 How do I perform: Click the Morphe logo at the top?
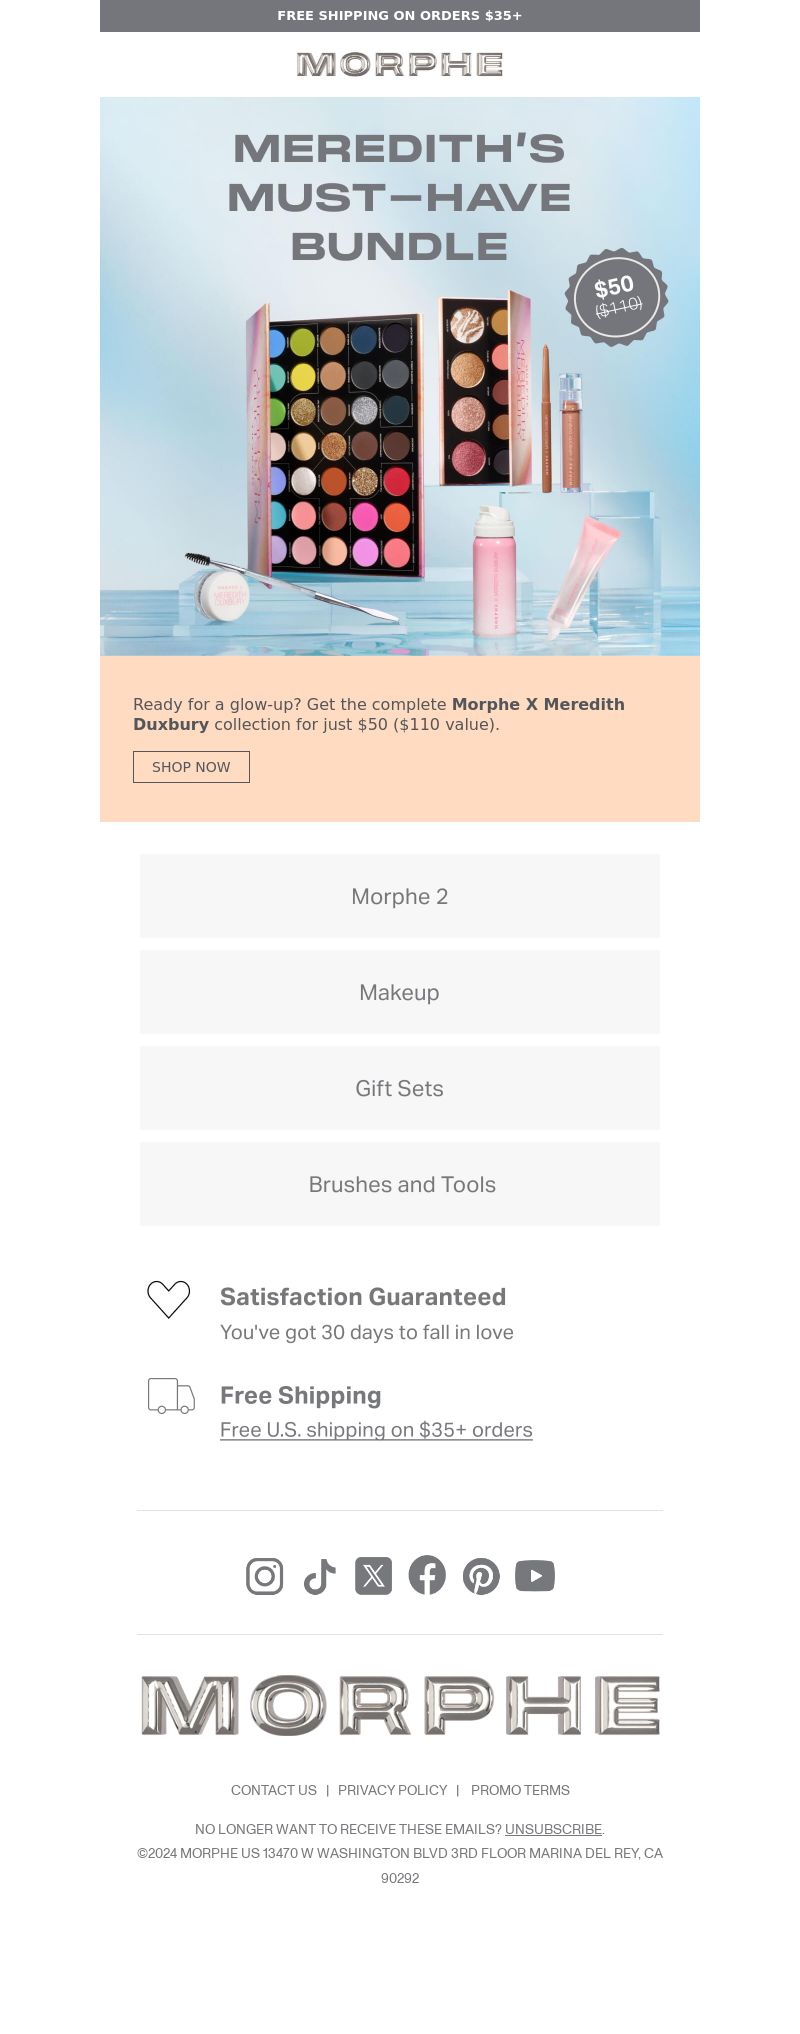point(400,65)
